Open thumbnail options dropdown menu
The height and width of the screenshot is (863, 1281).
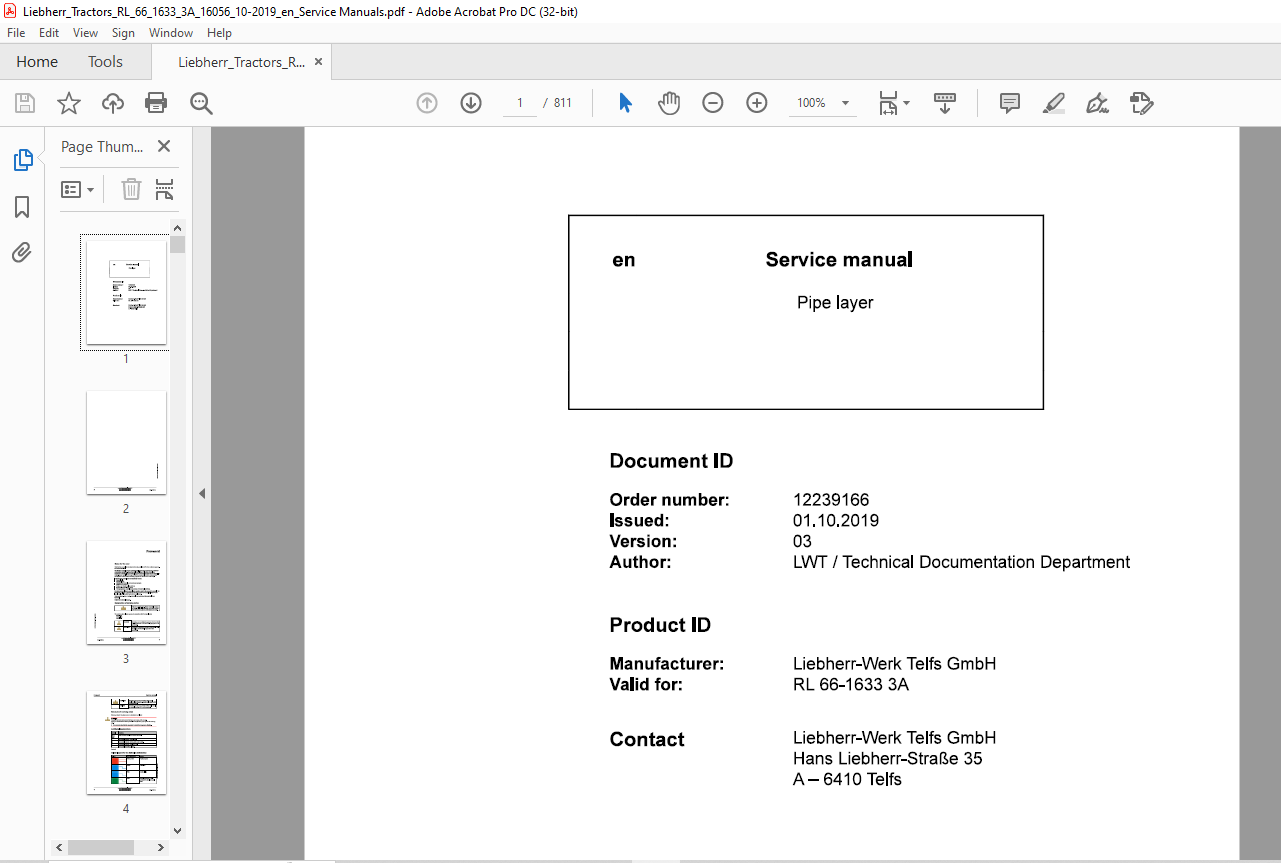pos(77,189)
